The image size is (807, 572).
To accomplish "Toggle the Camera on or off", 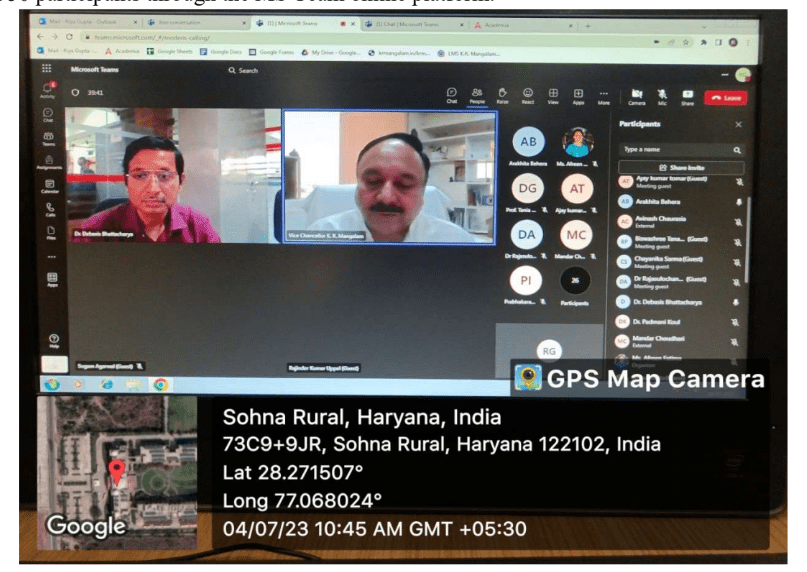I will tap(636, 96).
